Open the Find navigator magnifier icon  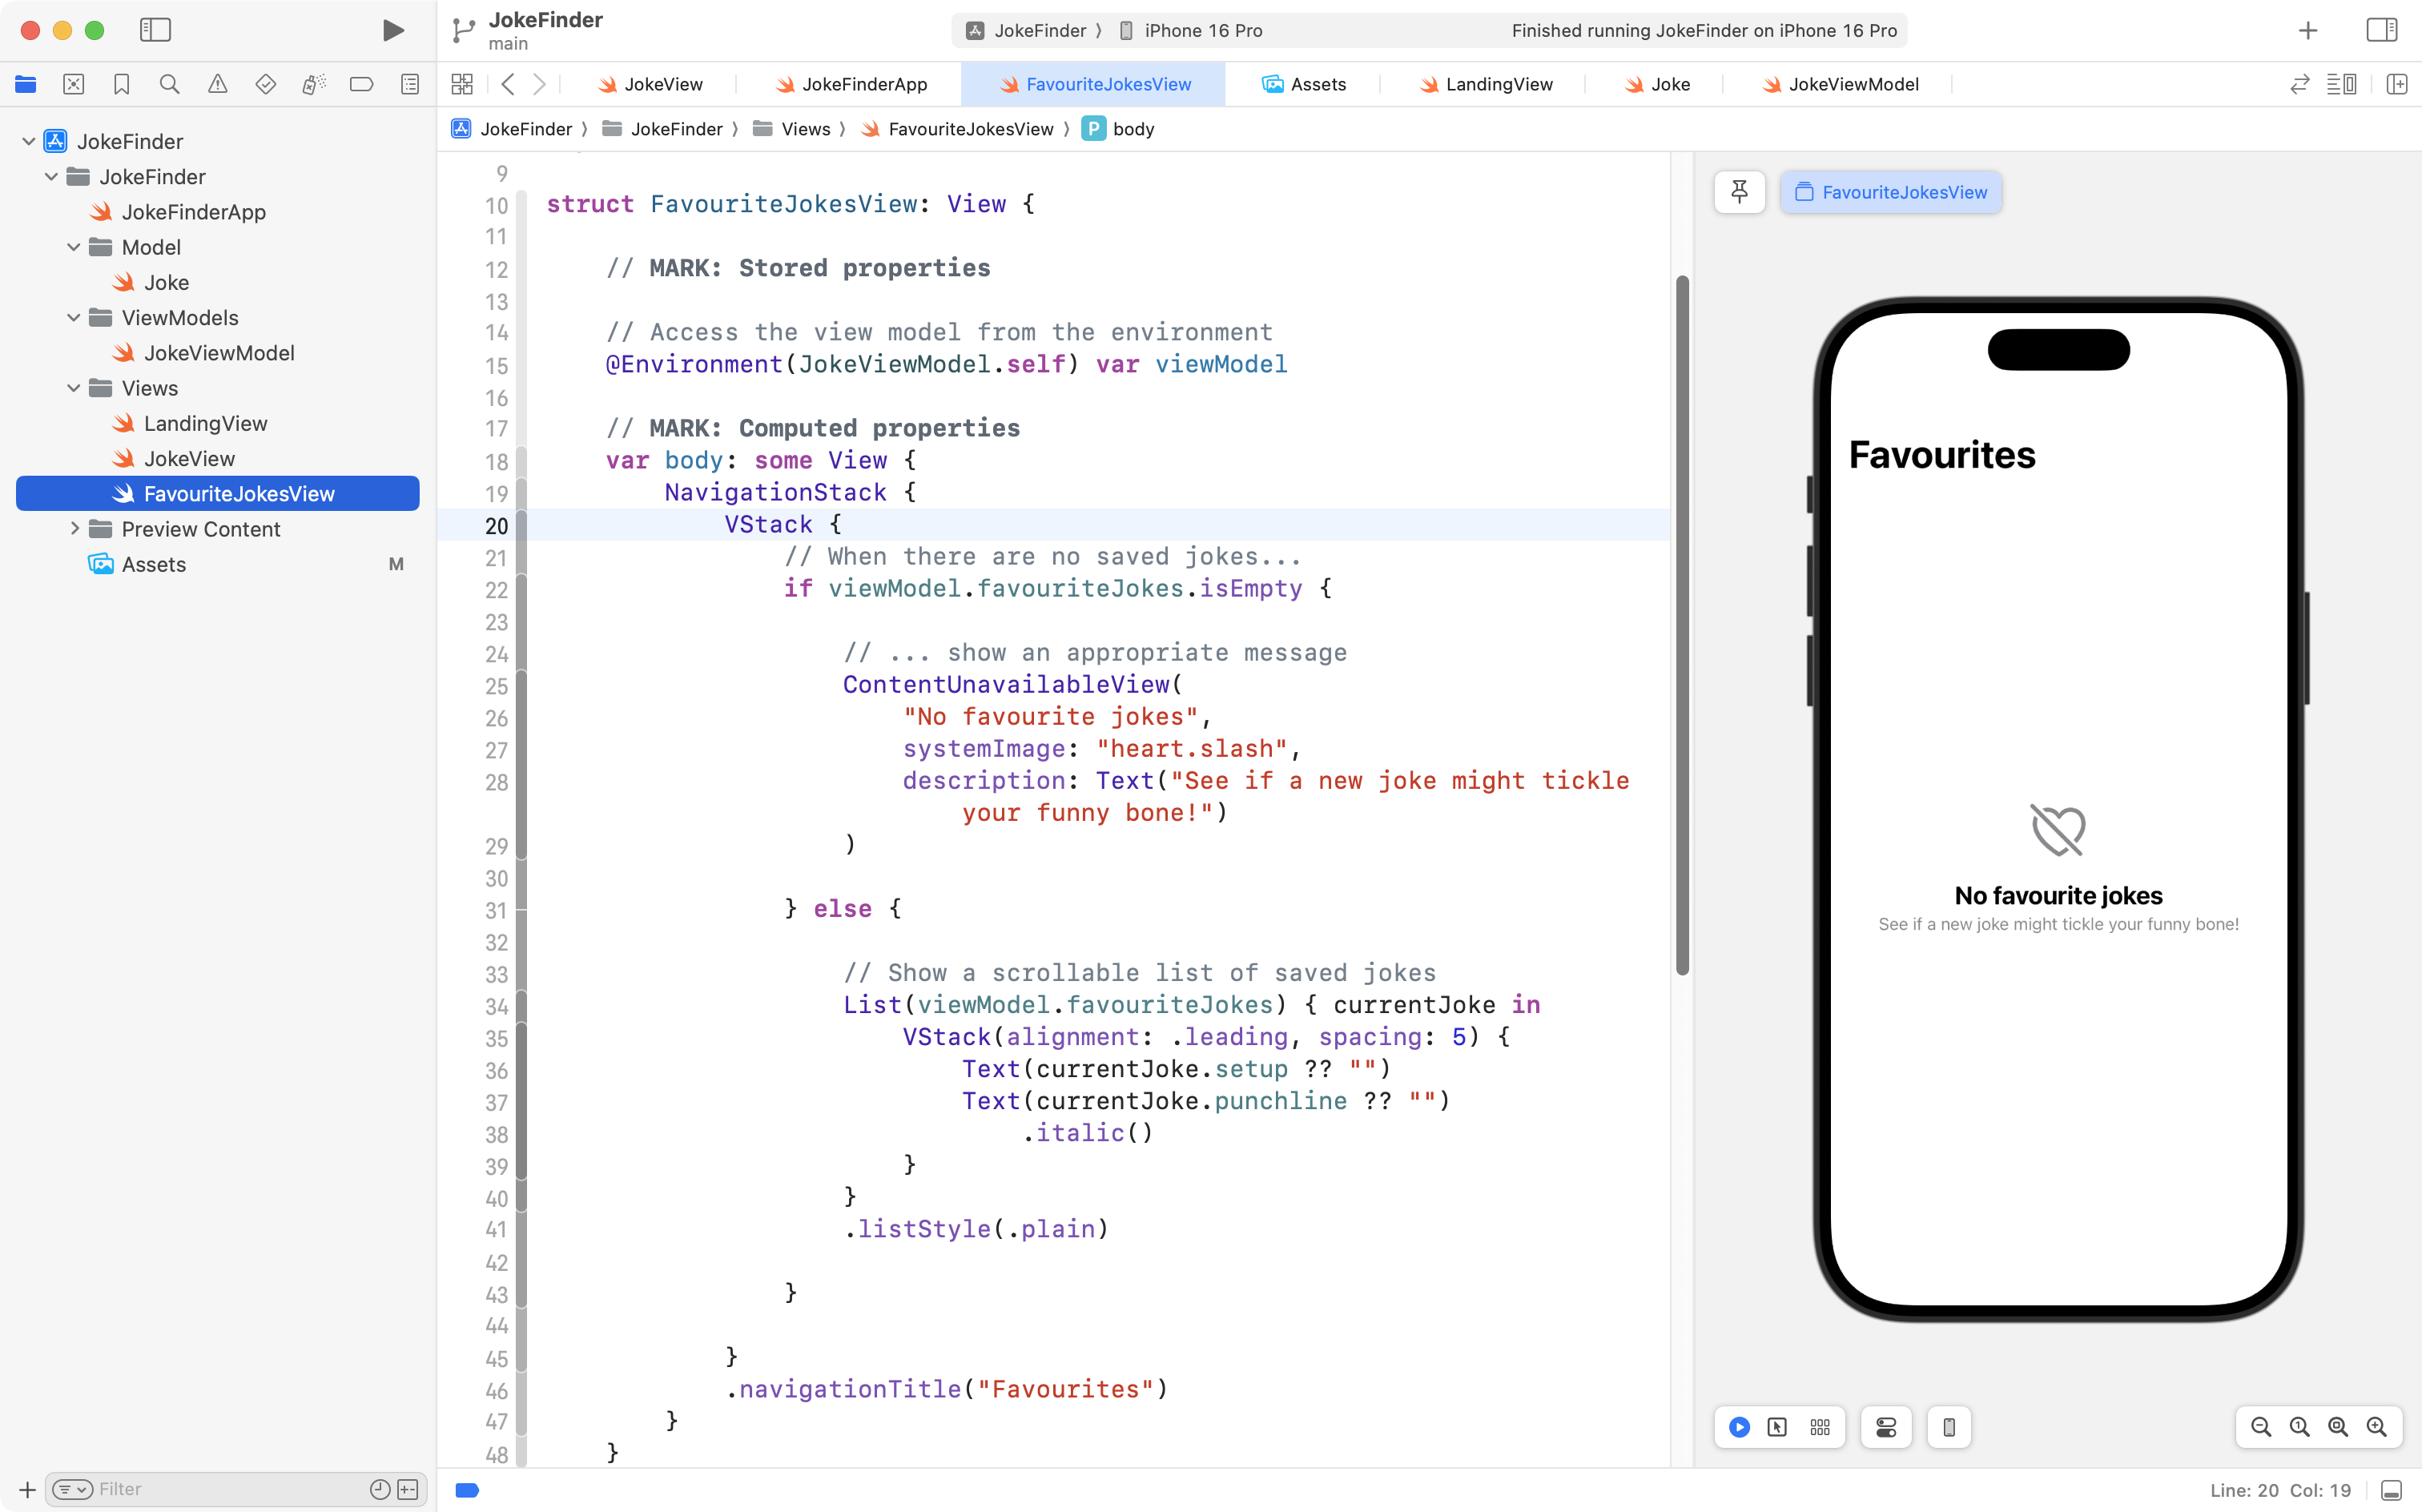pyautogui.click(x=169, y=84)
